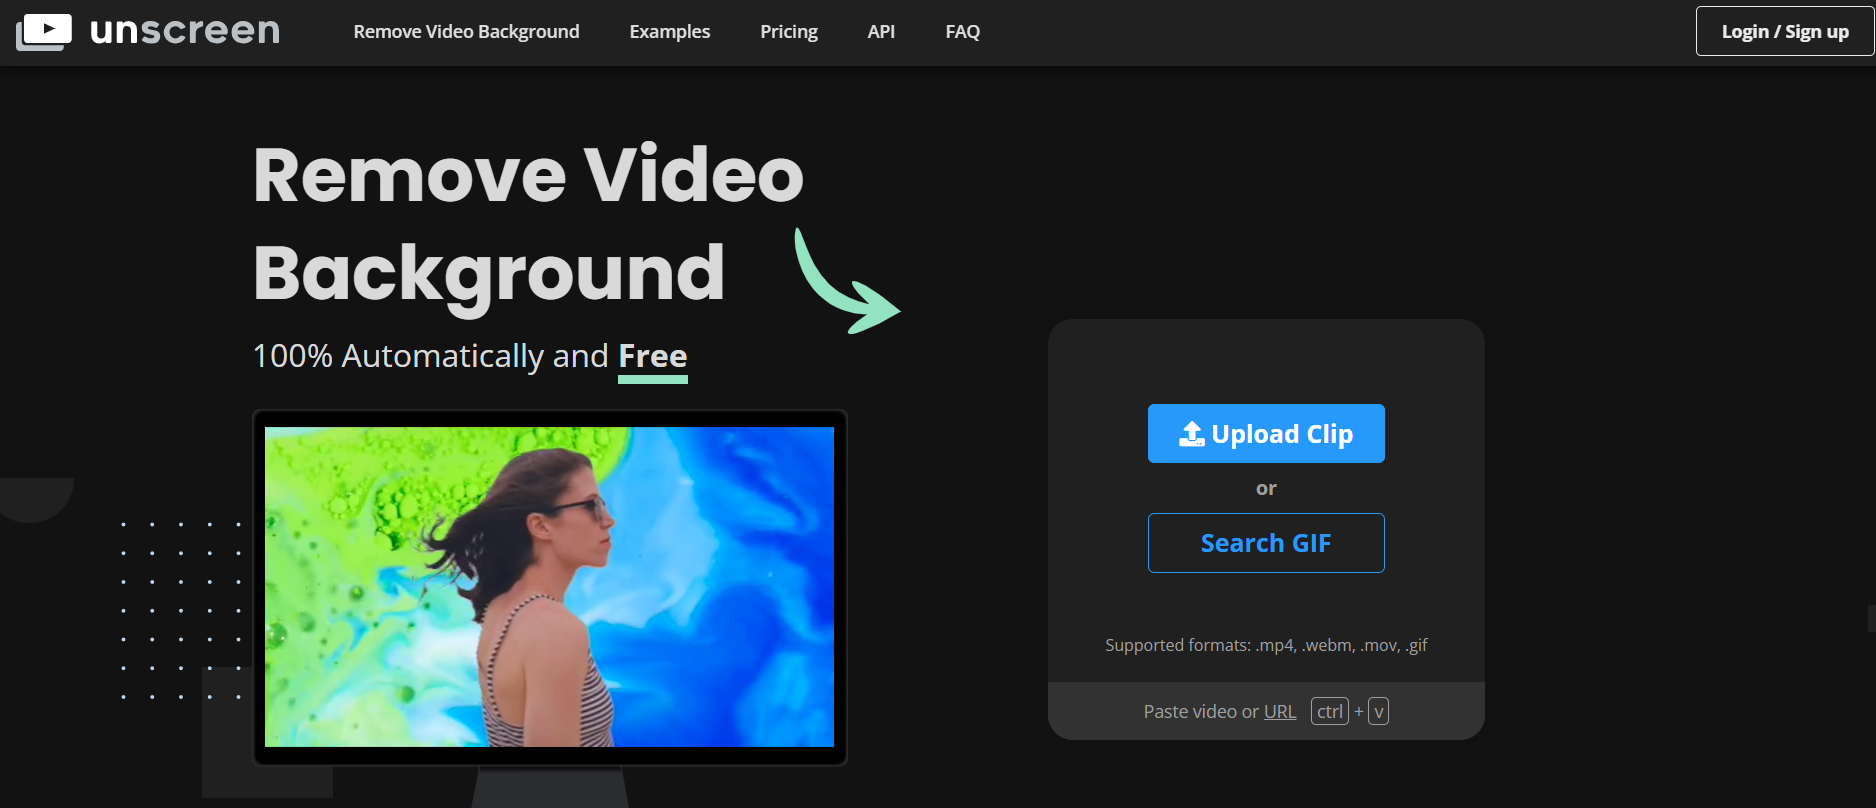This screenshot has width=1876, height=808.
Task: Click the Login / Sign up button
Action: point(1784,32)
